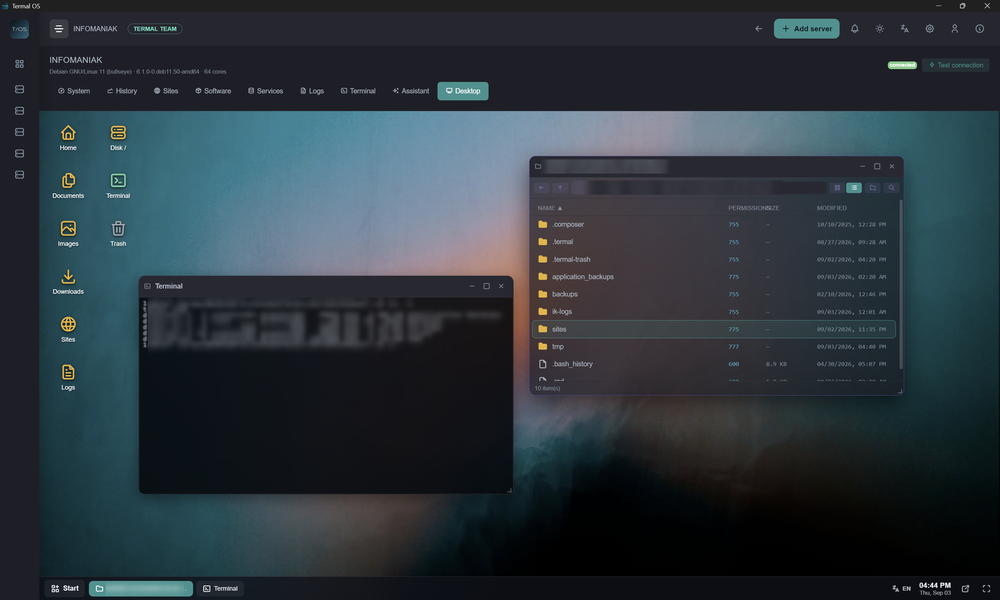
Task: Click the T/OS logo in sidebar
Action: [x=20, y=29]
